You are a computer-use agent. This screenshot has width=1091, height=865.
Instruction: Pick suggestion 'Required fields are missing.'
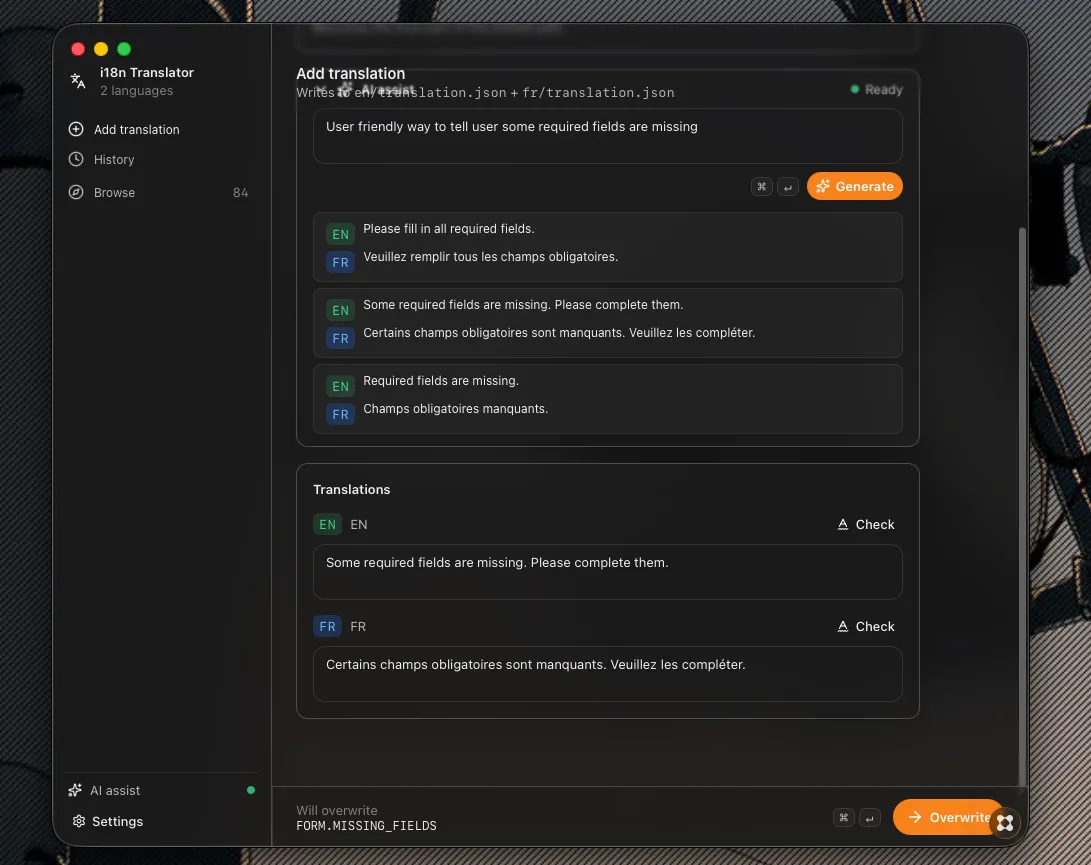(x=607, y=399)
